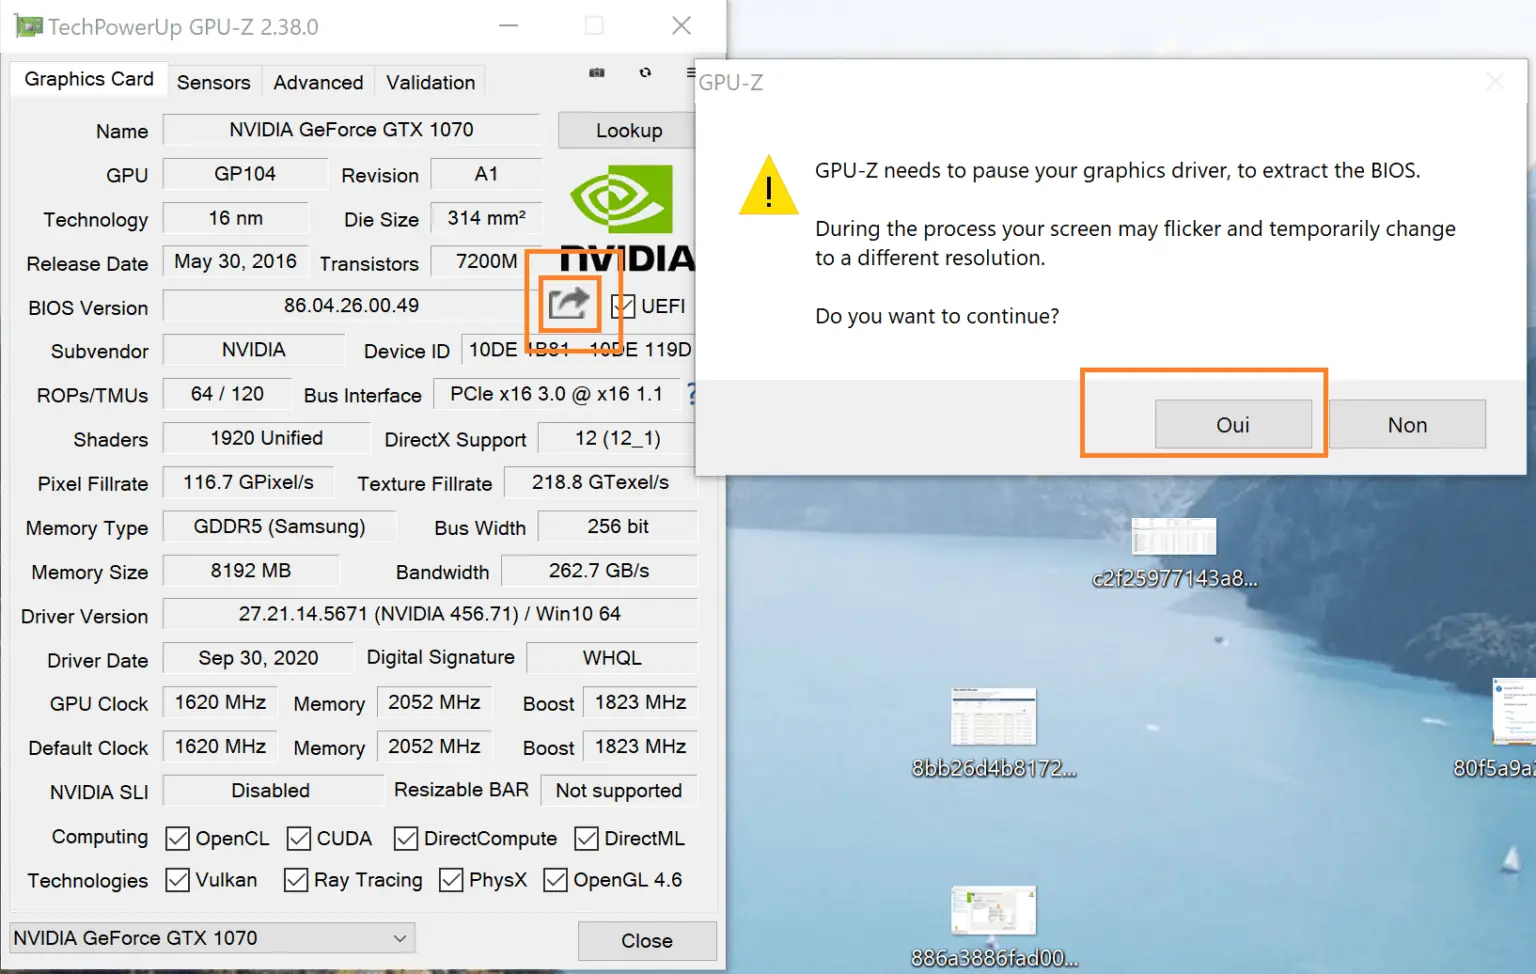Click the Die Size value 314 mm²
1536x974 pixels.
point(486,218)
